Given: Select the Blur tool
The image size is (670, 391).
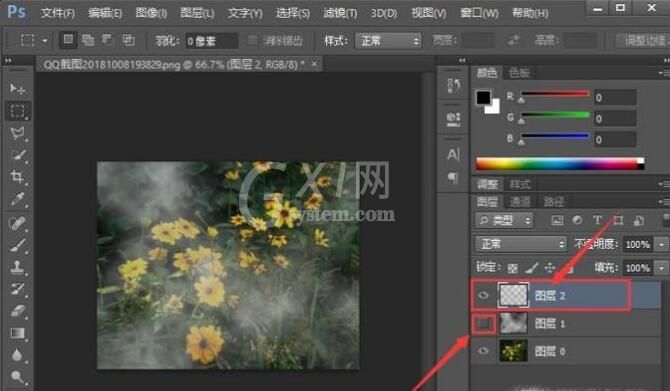Looking at the screenshot, I should tap(18, 355).
